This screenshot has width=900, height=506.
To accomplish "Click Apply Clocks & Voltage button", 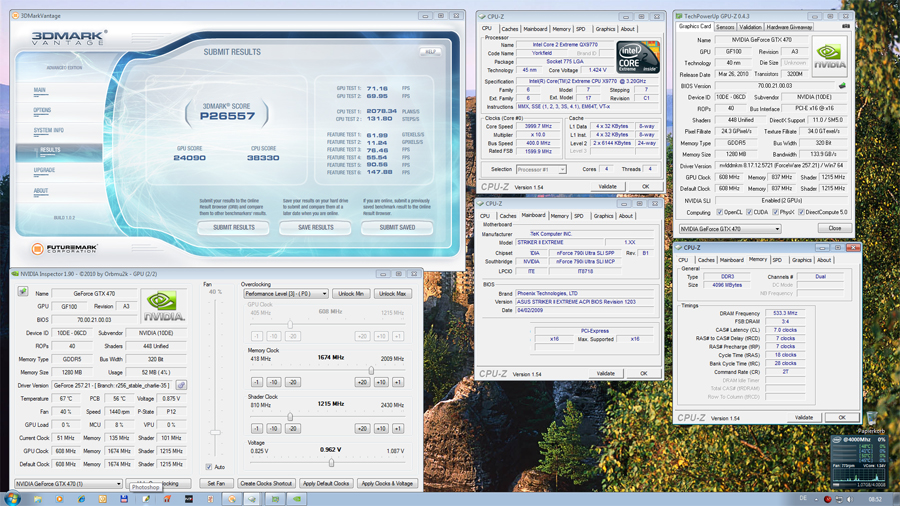I will click(387, 484).
